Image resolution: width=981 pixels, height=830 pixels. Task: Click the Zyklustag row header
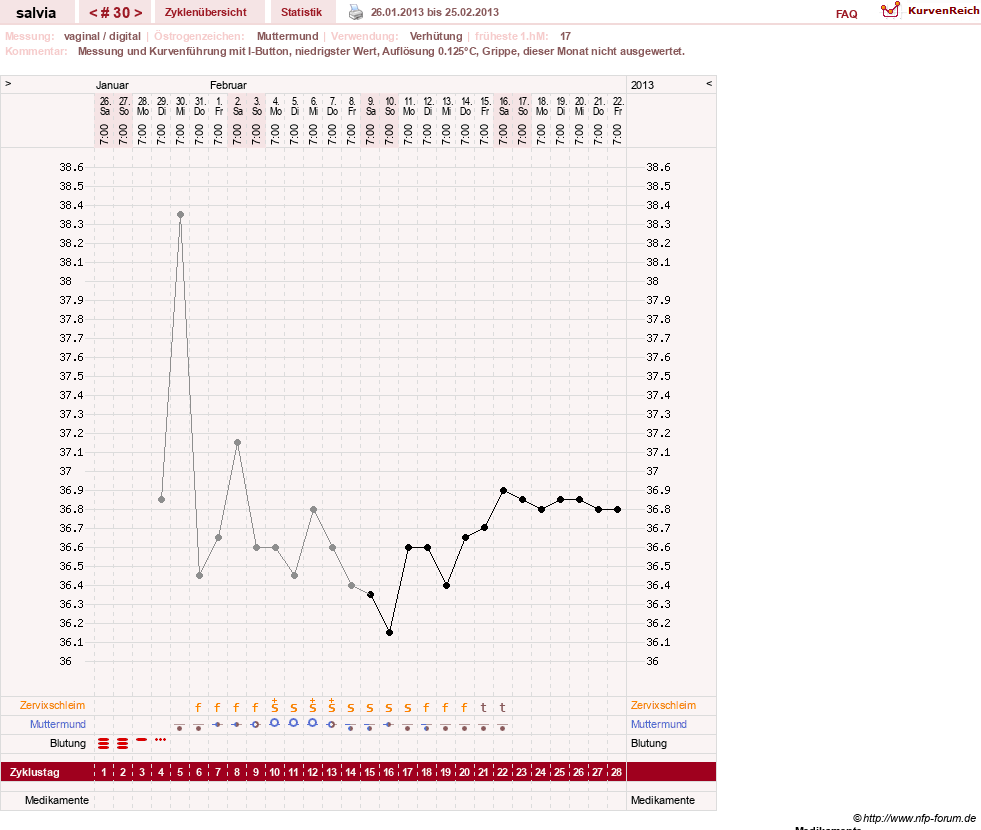35,772
